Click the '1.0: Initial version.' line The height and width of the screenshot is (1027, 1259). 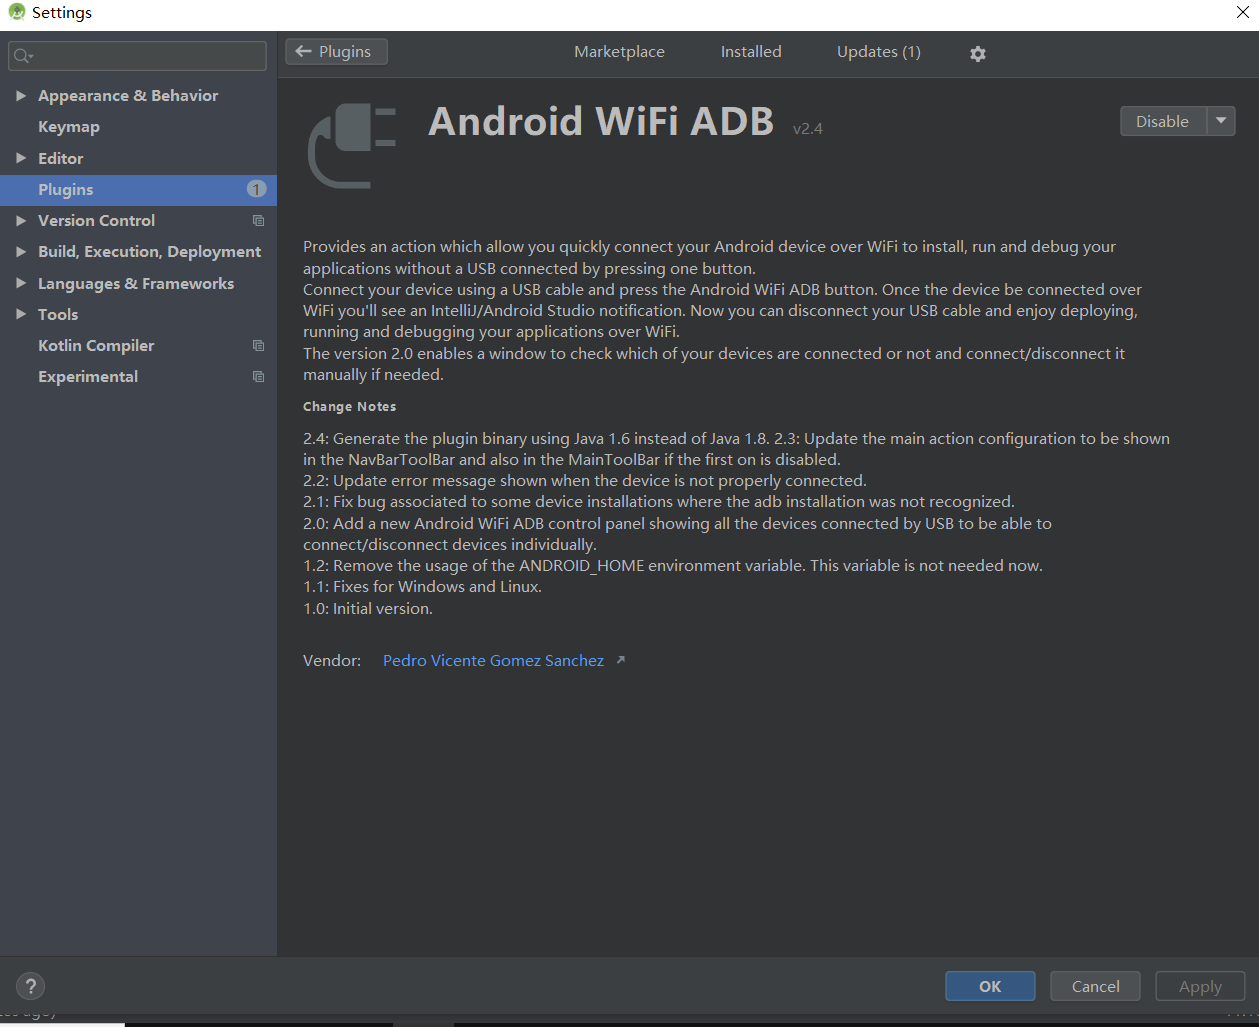pos(368,609)
